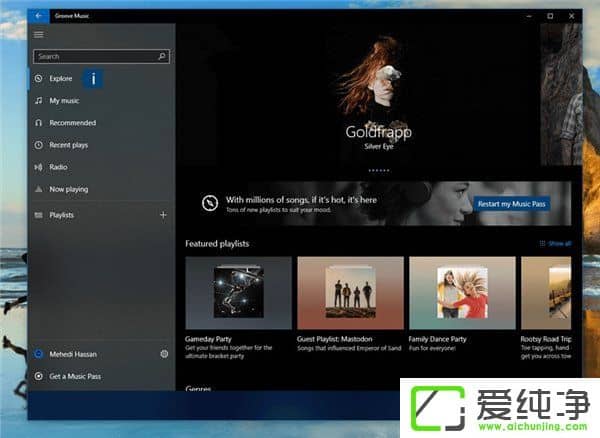This screenshot has height=438, width=600.
Task: Click the Silver Eye album subtitle
Action: 378,147
